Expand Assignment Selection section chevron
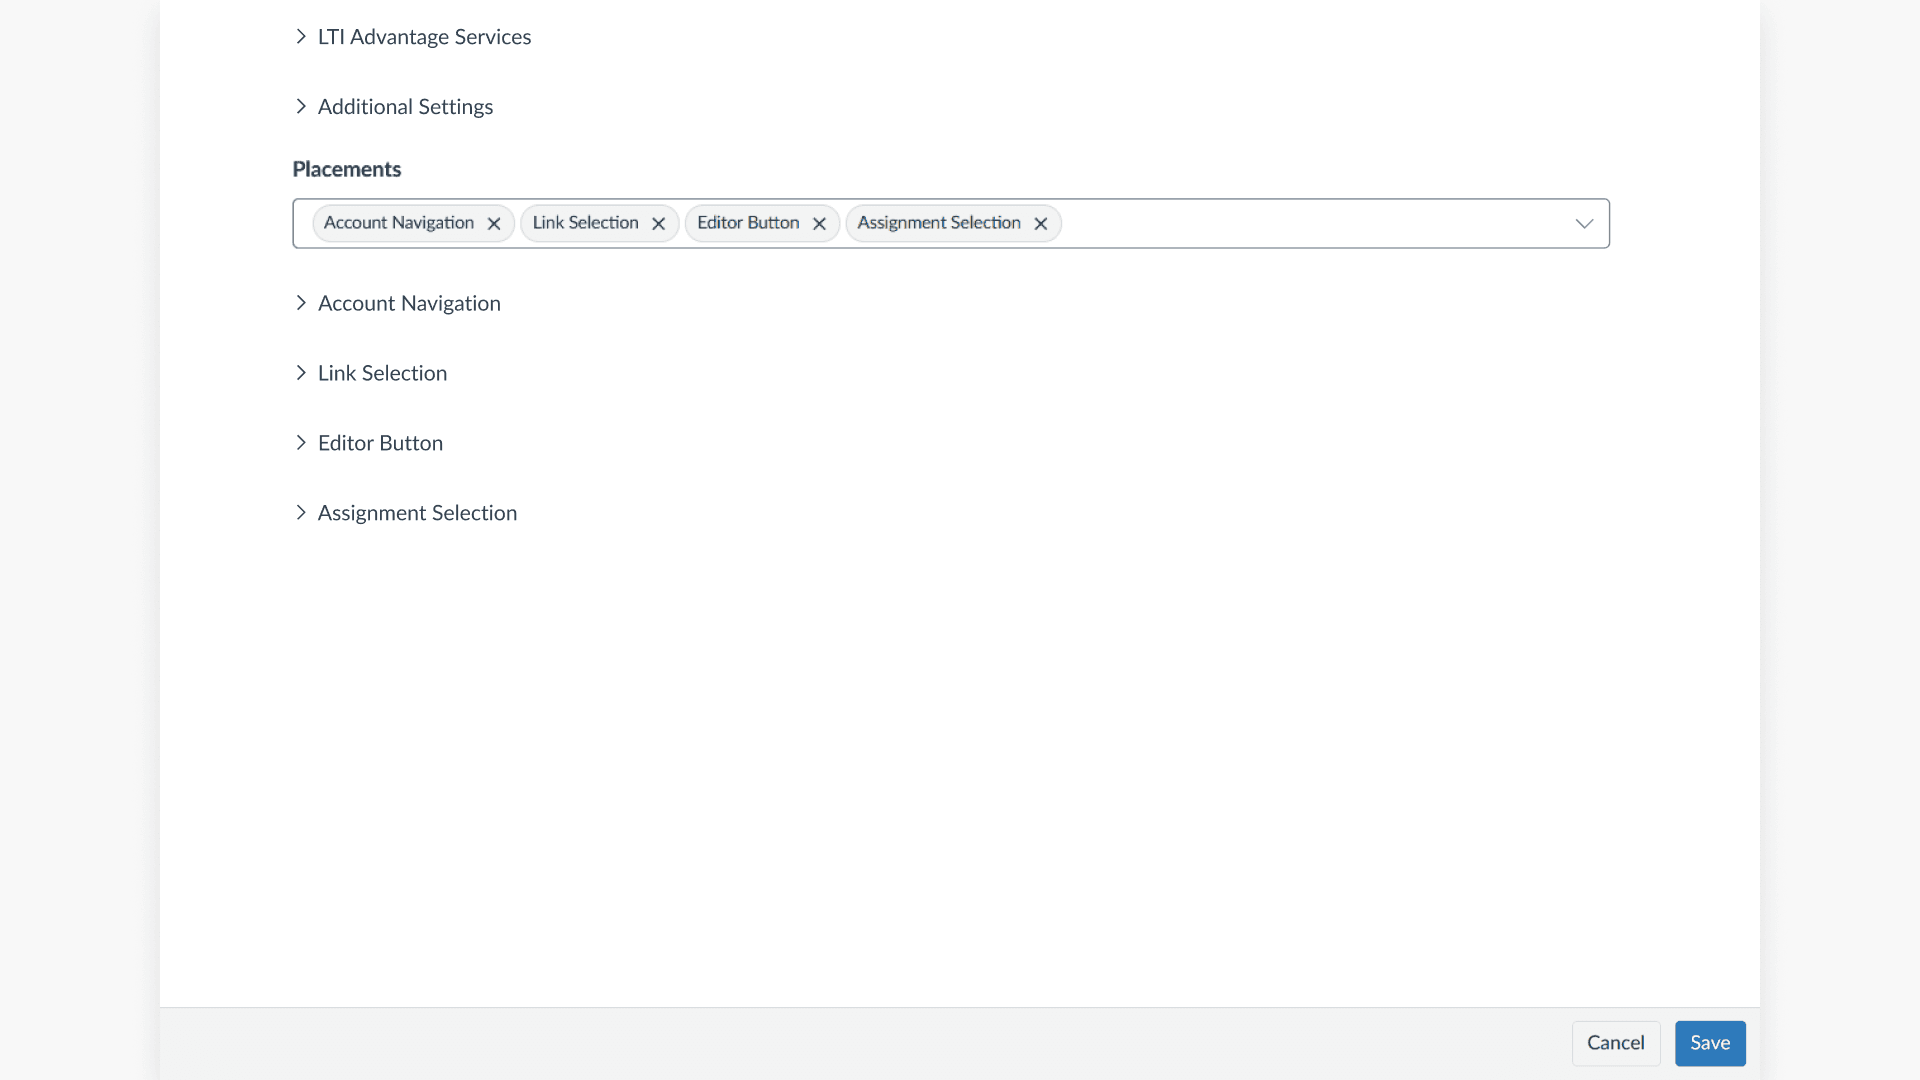Viewport: 1920px width, 1080px height. 301,513
